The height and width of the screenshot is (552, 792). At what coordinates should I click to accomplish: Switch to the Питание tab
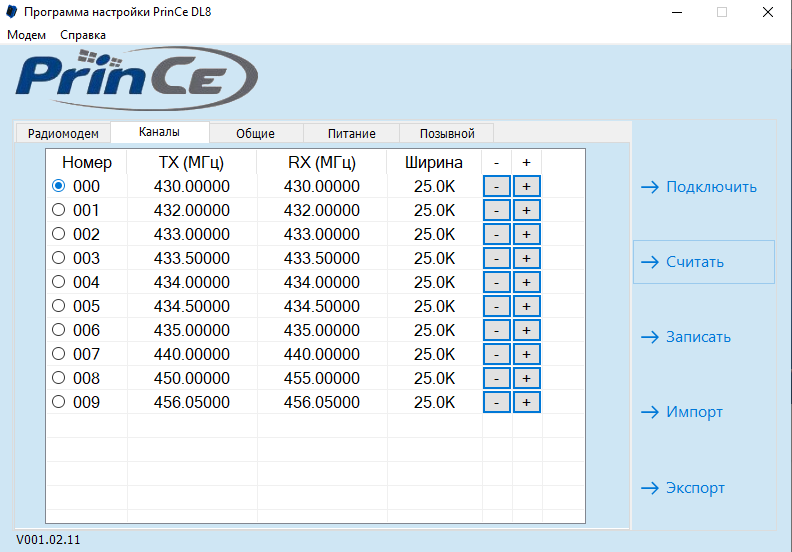[352, 133]
